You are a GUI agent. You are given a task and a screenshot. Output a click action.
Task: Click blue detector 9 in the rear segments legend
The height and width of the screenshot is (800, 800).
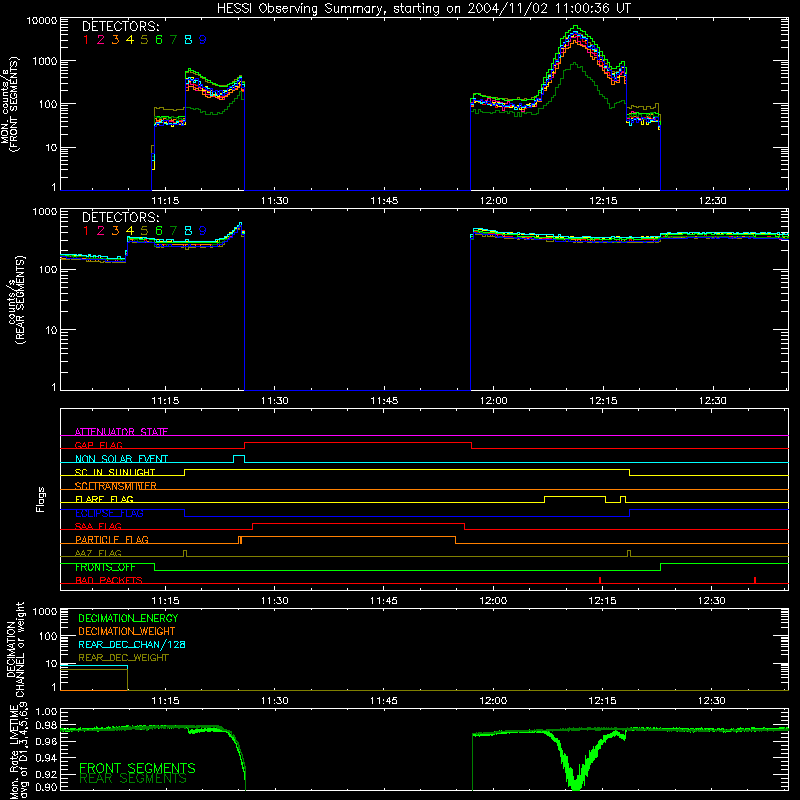(203, 231)
